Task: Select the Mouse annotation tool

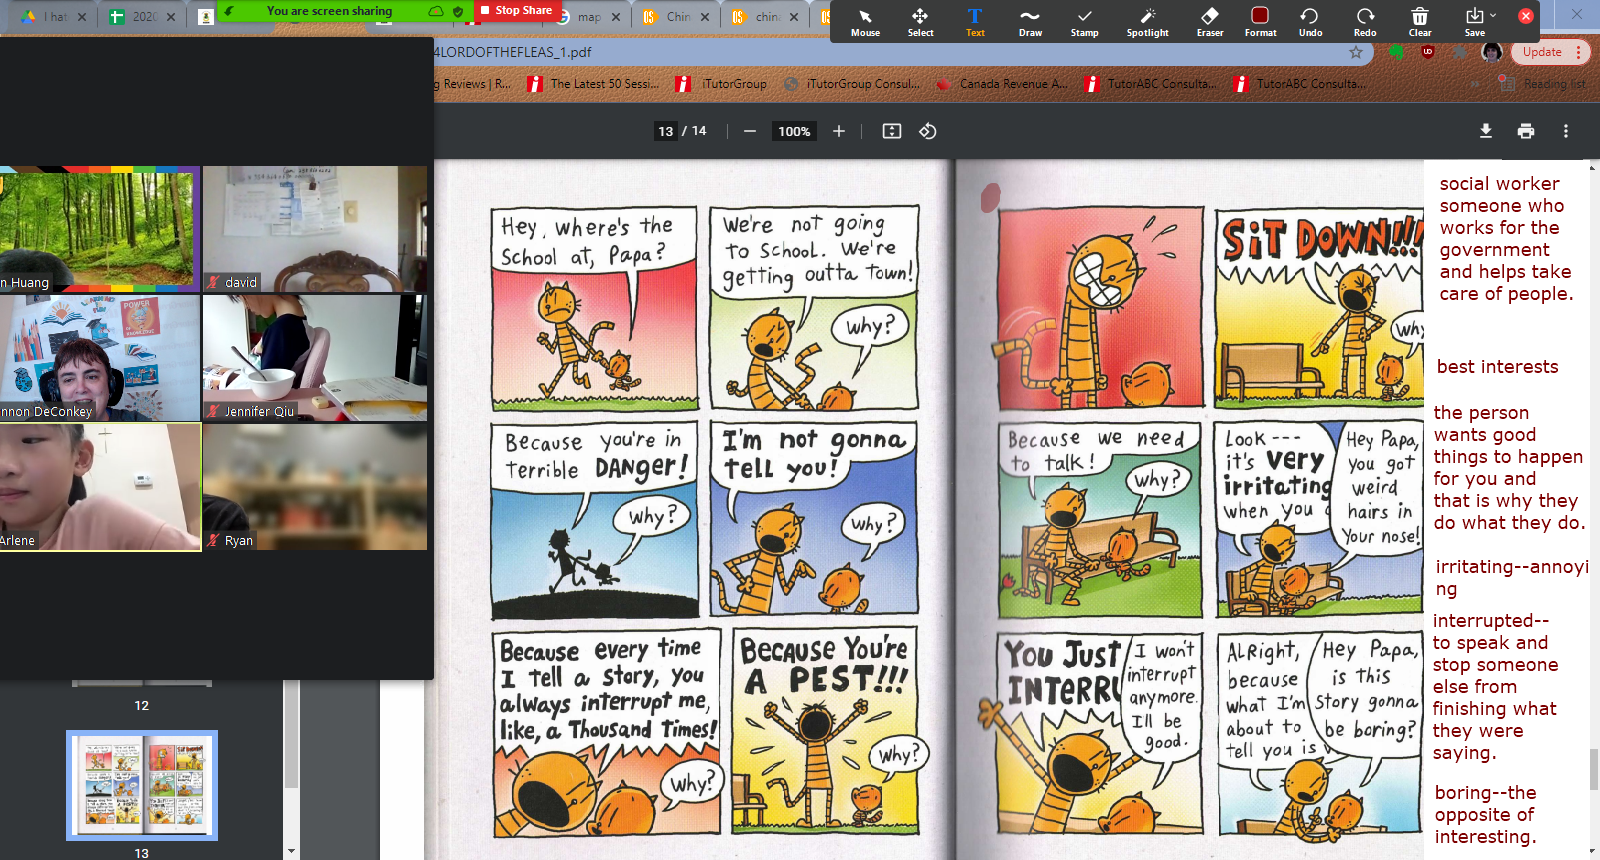Action: [865, 21]
